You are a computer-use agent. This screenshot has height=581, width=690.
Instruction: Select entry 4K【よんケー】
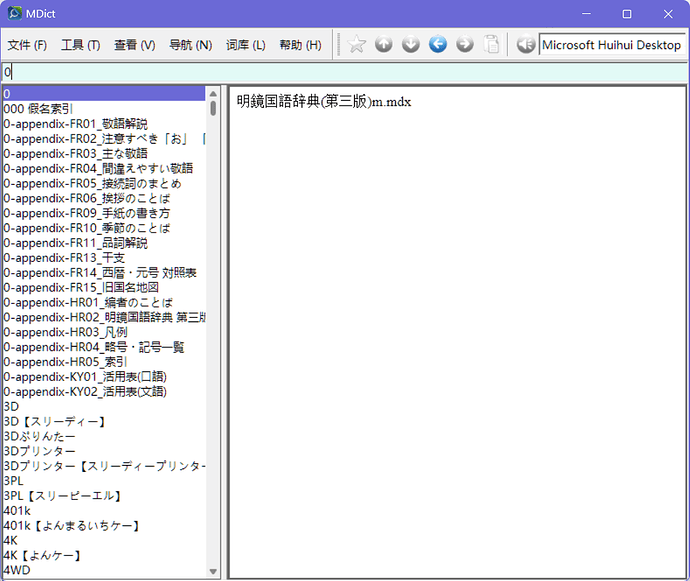pyautogui.click(x=104, y=555)
